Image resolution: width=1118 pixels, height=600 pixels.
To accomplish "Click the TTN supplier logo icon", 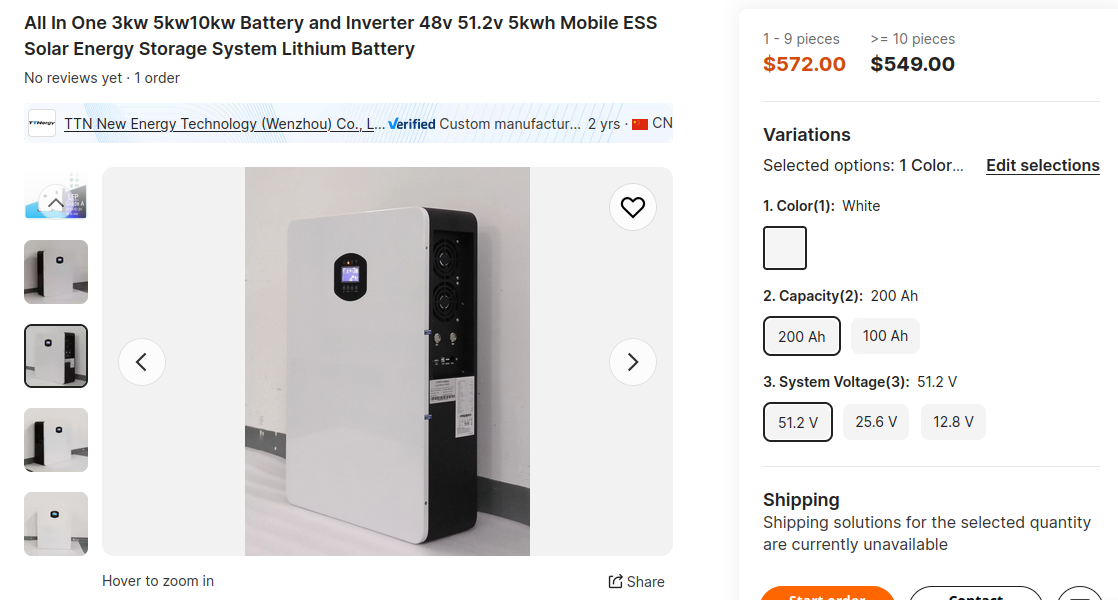I will click(x=42, y=123).
